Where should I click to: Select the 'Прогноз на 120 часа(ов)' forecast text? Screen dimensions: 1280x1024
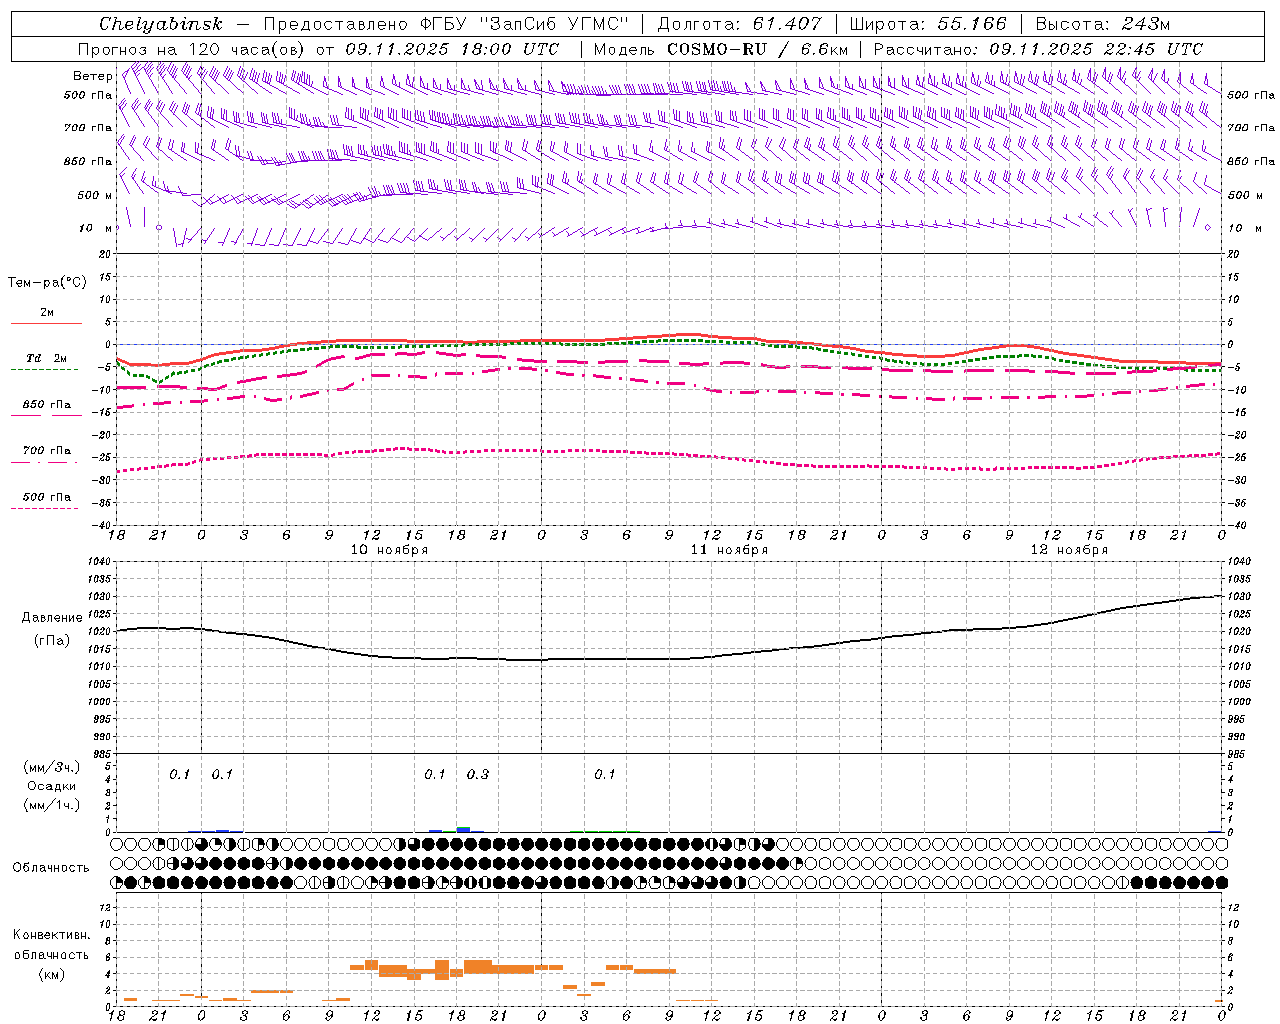(193, 49)
